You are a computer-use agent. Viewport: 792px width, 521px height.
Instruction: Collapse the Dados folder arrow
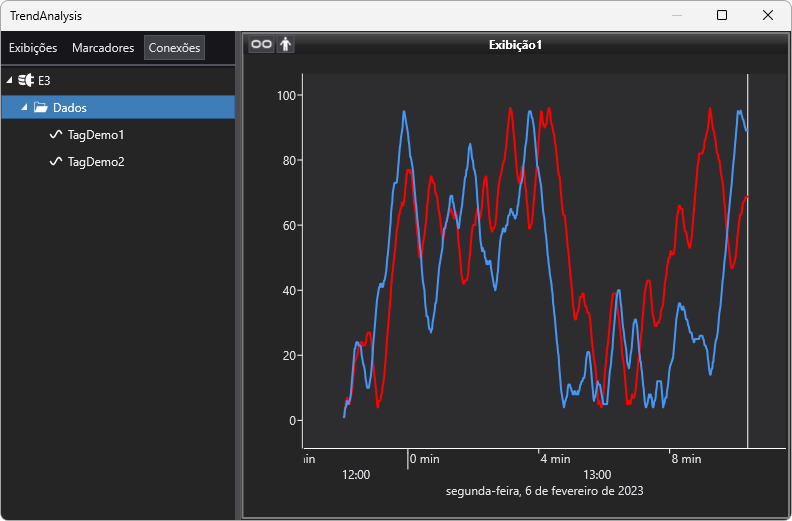click(24, 107)
